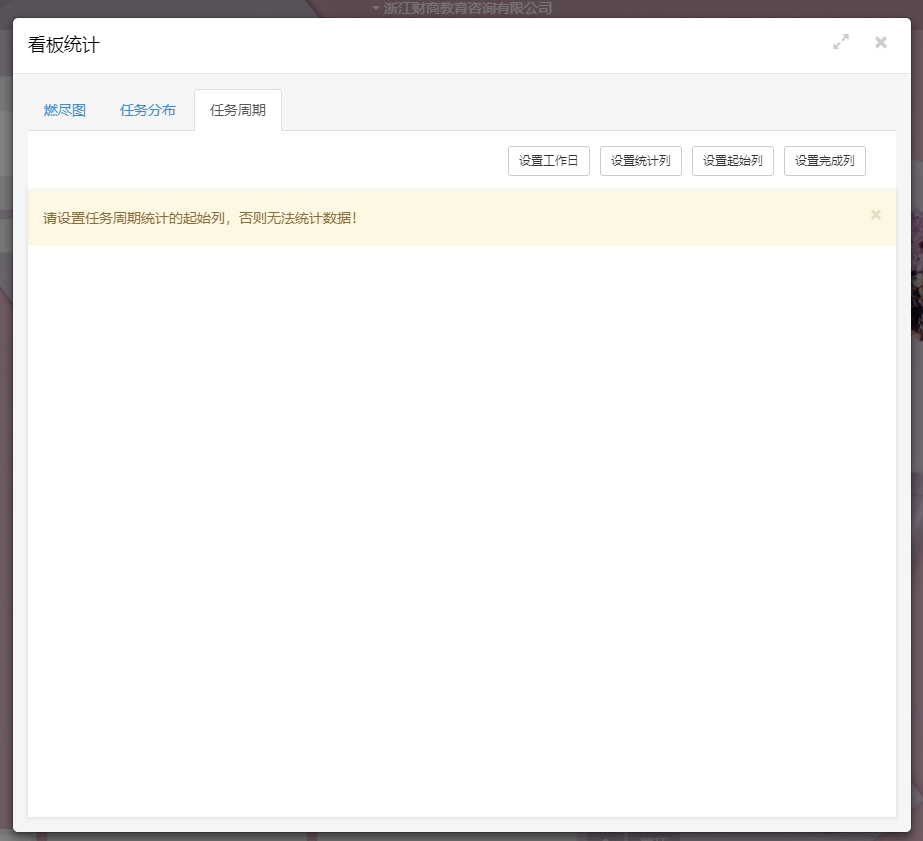Switch to the 燃尽图 tab

(x=64, y=110)
